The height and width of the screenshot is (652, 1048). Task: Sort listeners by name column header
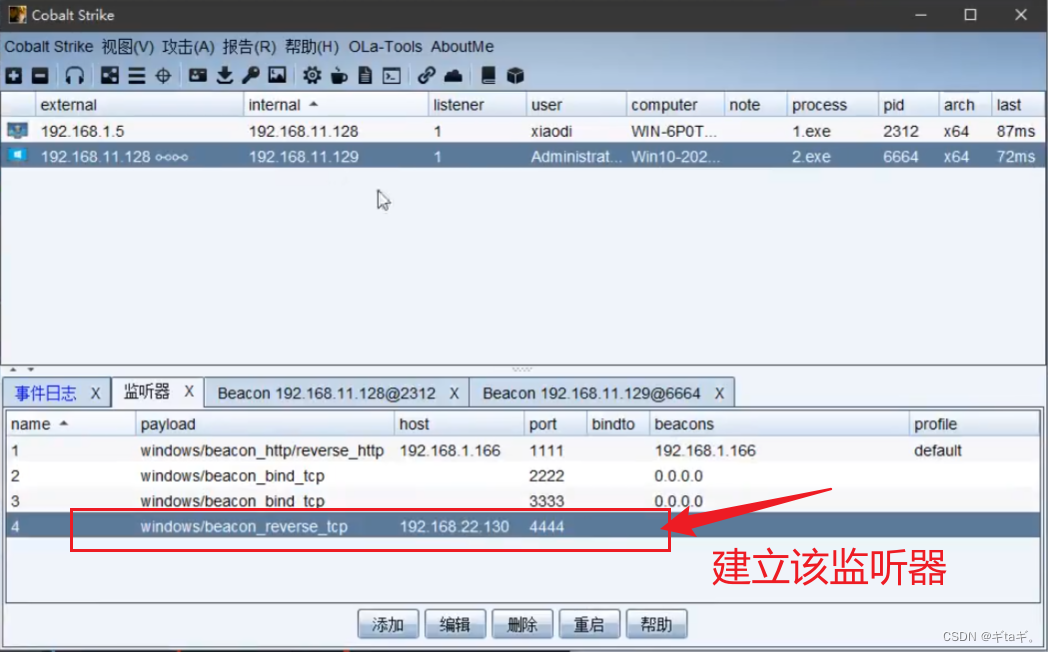click(x=70, y=424)
